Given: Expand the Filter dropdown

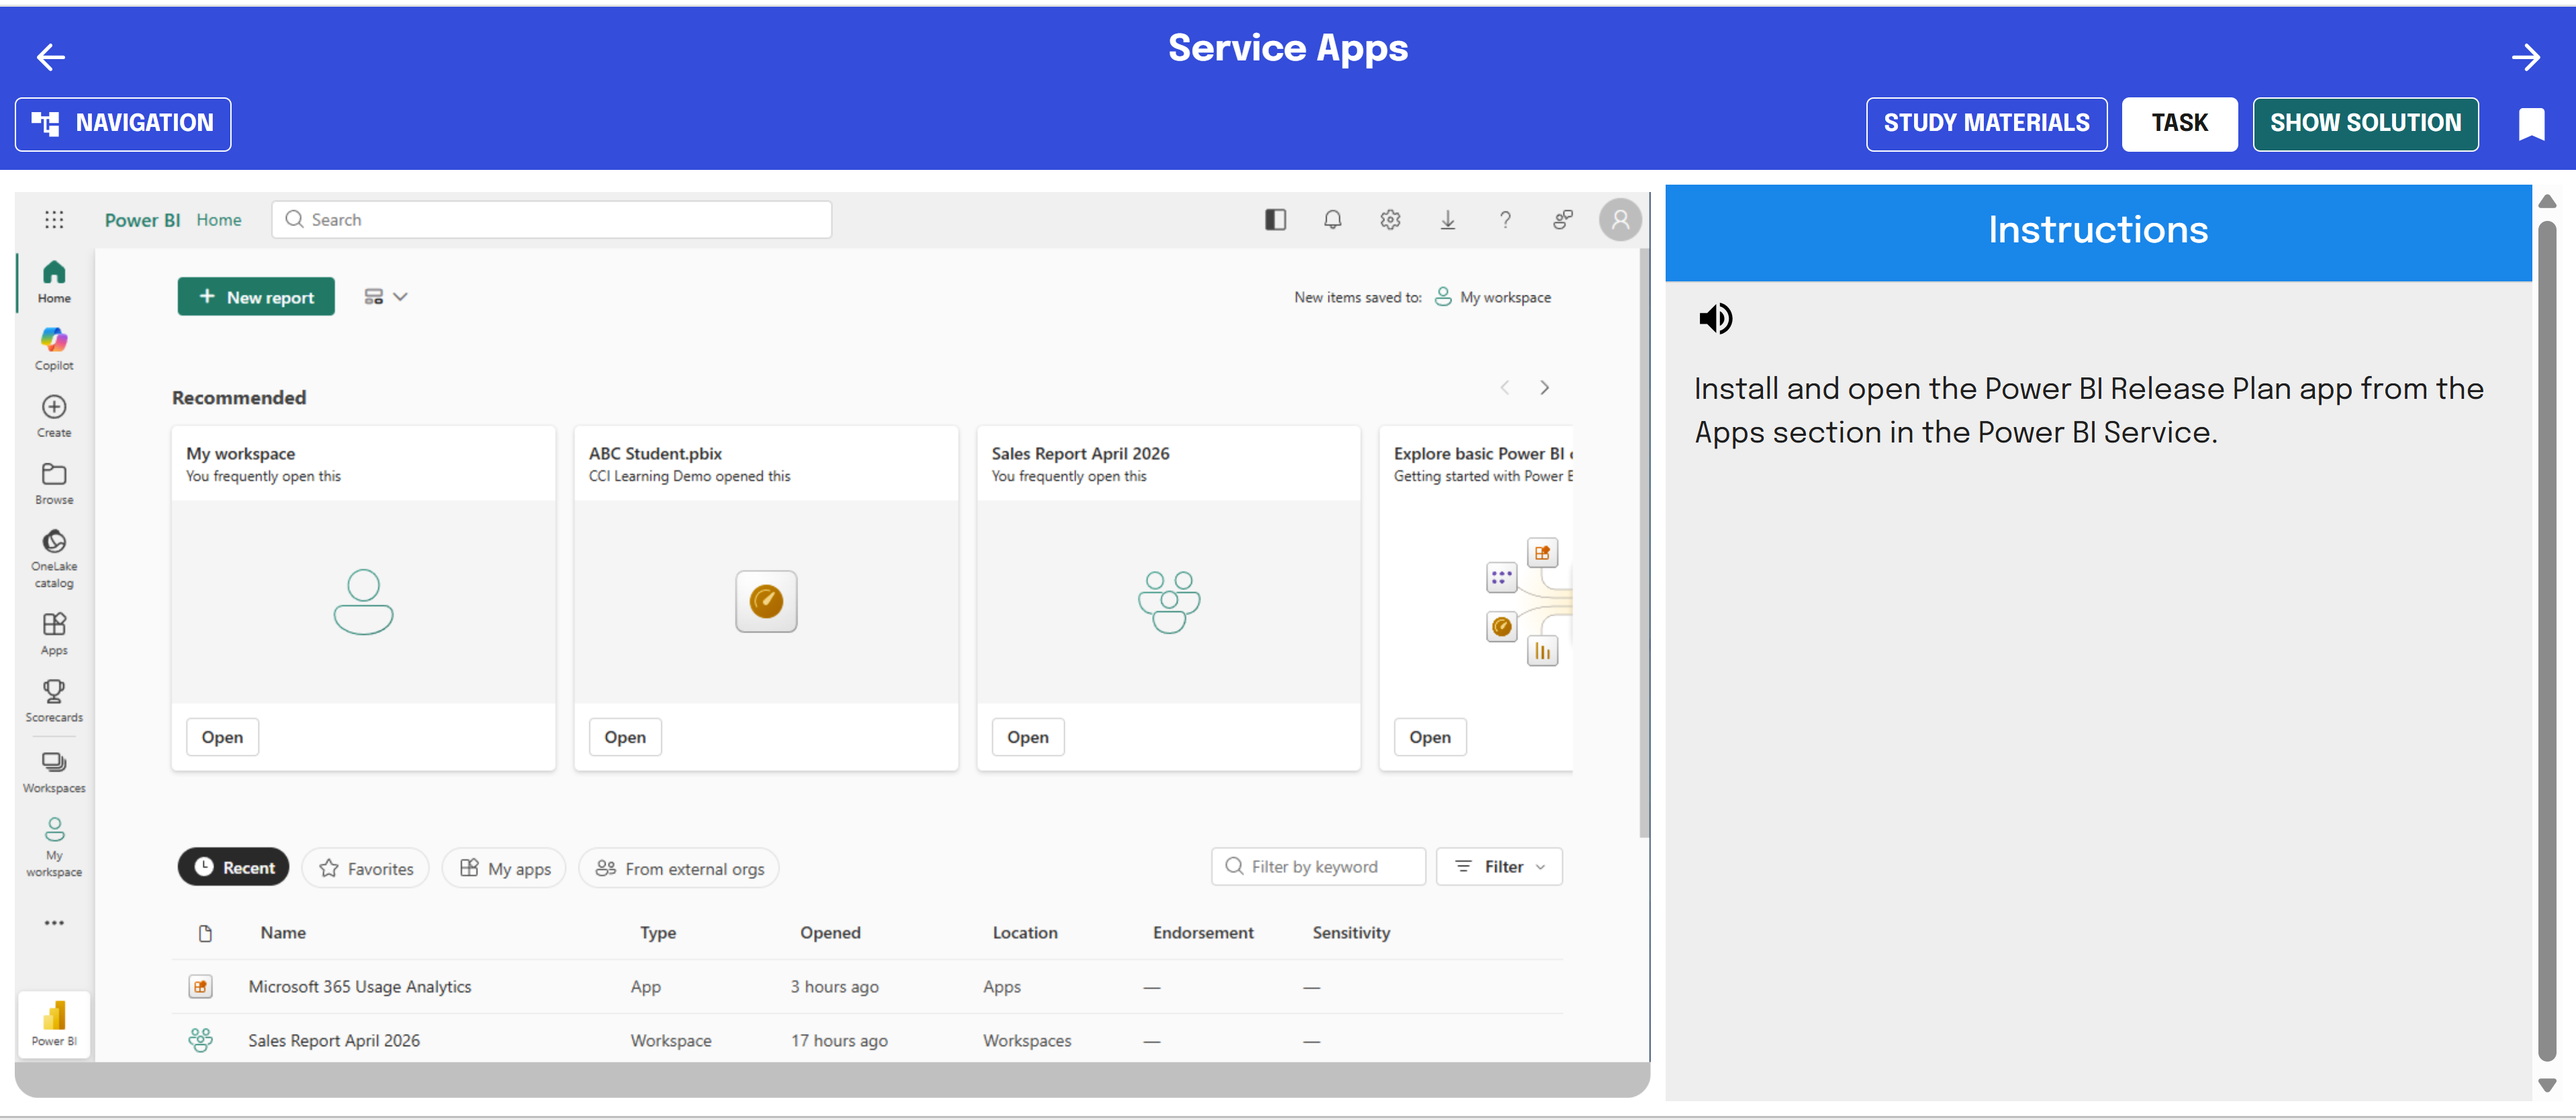Looking at the screenshot, I should click(1499, 866).
